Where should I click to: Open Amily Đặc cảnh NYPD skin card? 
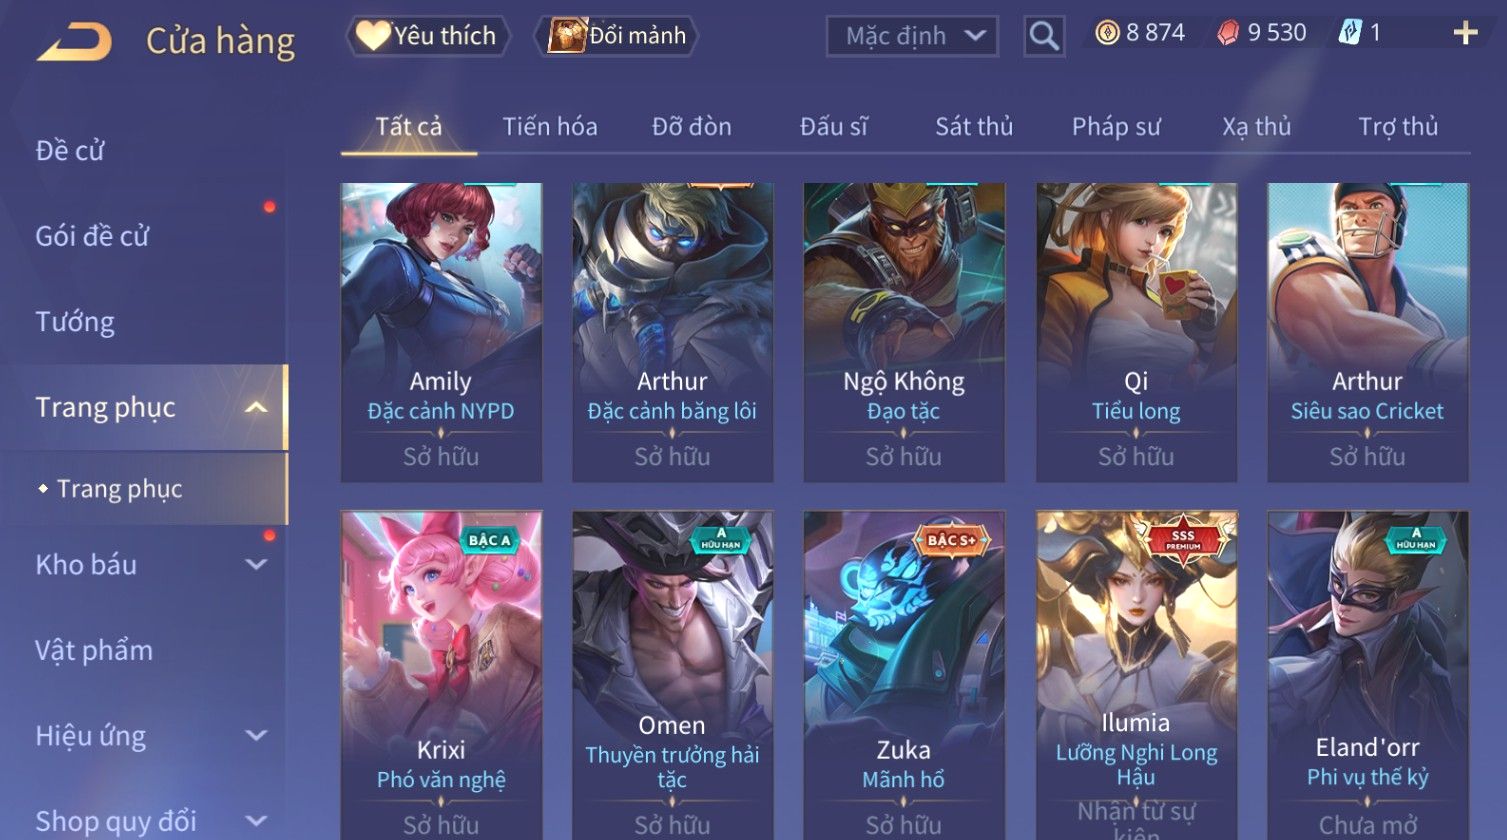coord(441,332)
